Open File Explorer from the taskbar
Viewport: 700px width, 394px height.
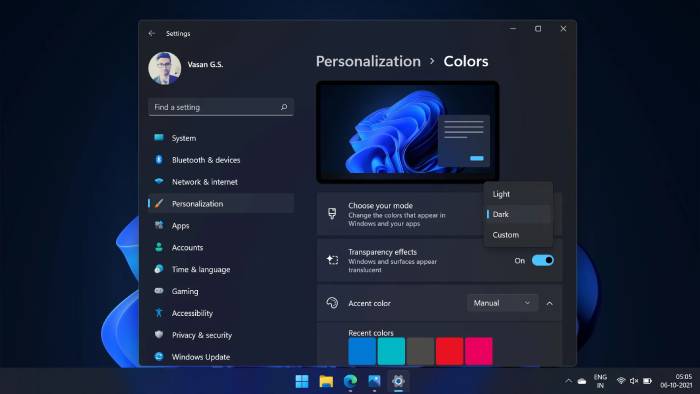(326, 382)
